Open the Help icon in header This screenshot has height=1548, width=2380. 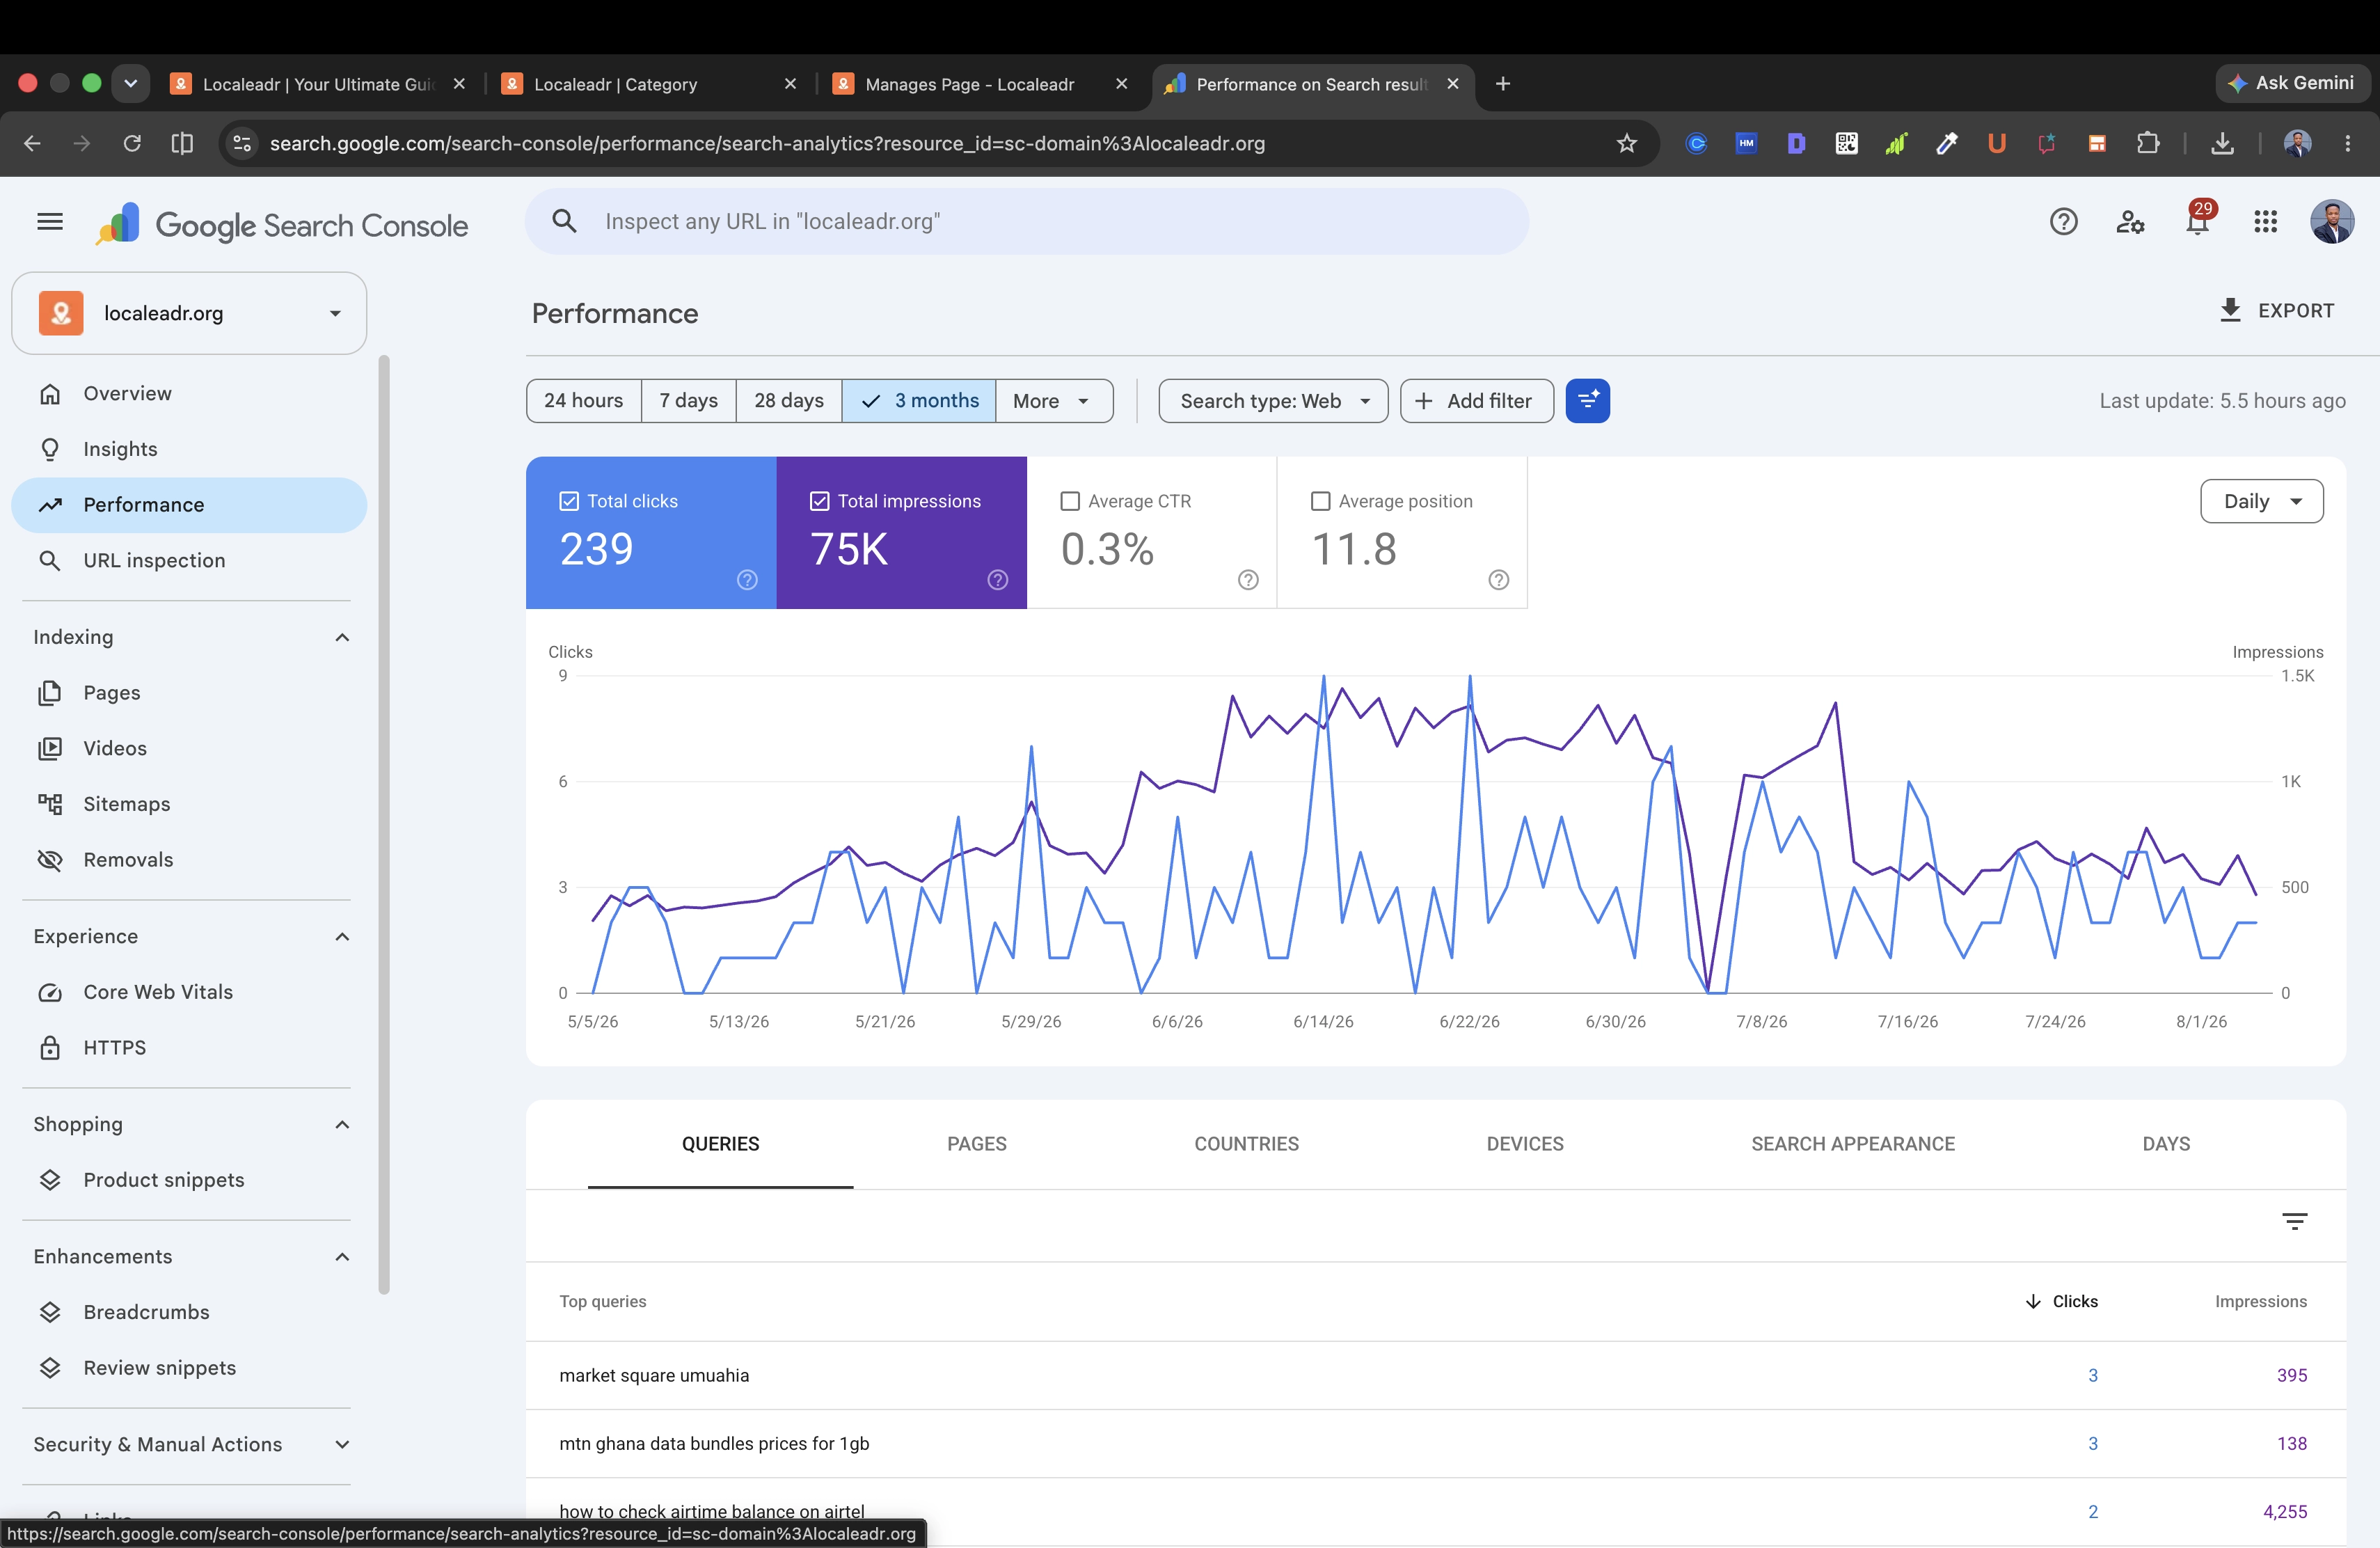(2063, 222)
